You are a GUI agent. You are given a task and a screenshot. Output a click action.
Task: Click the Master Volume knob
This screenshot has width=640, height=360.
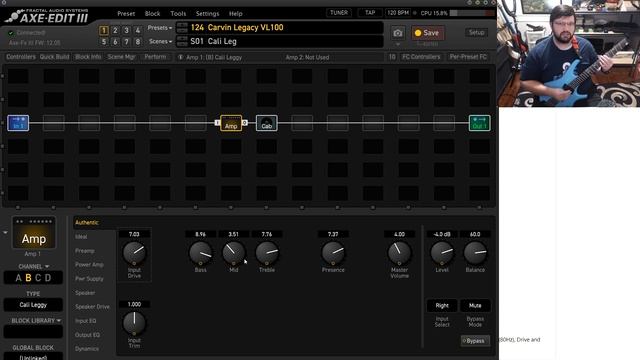tap(399, 253)
